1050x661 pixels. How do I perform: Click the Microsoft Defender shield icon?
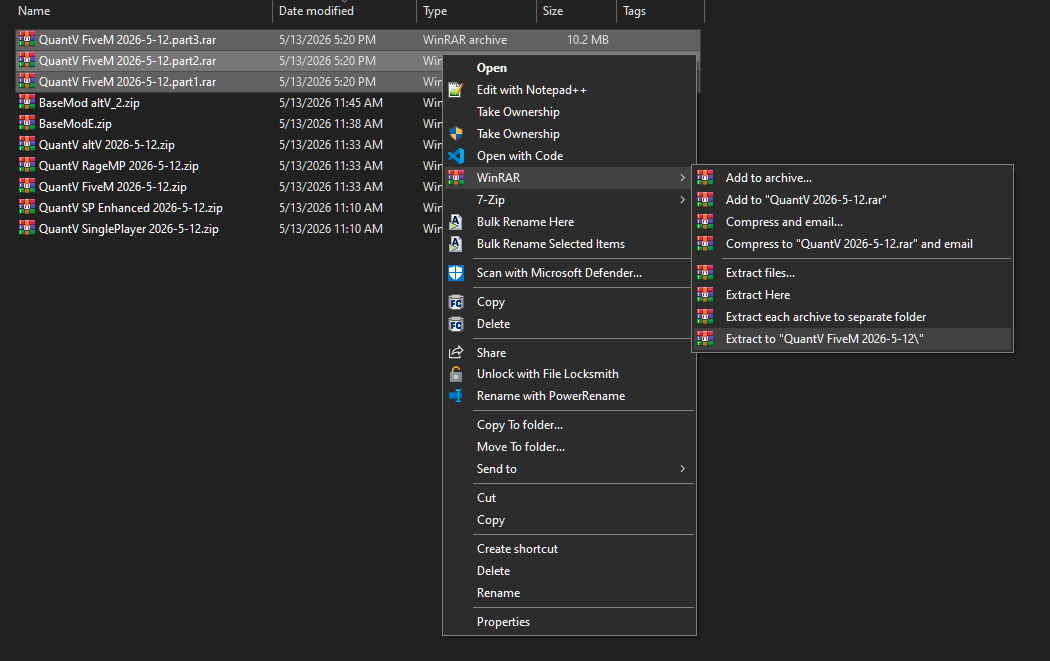click(x=455, y=273)
